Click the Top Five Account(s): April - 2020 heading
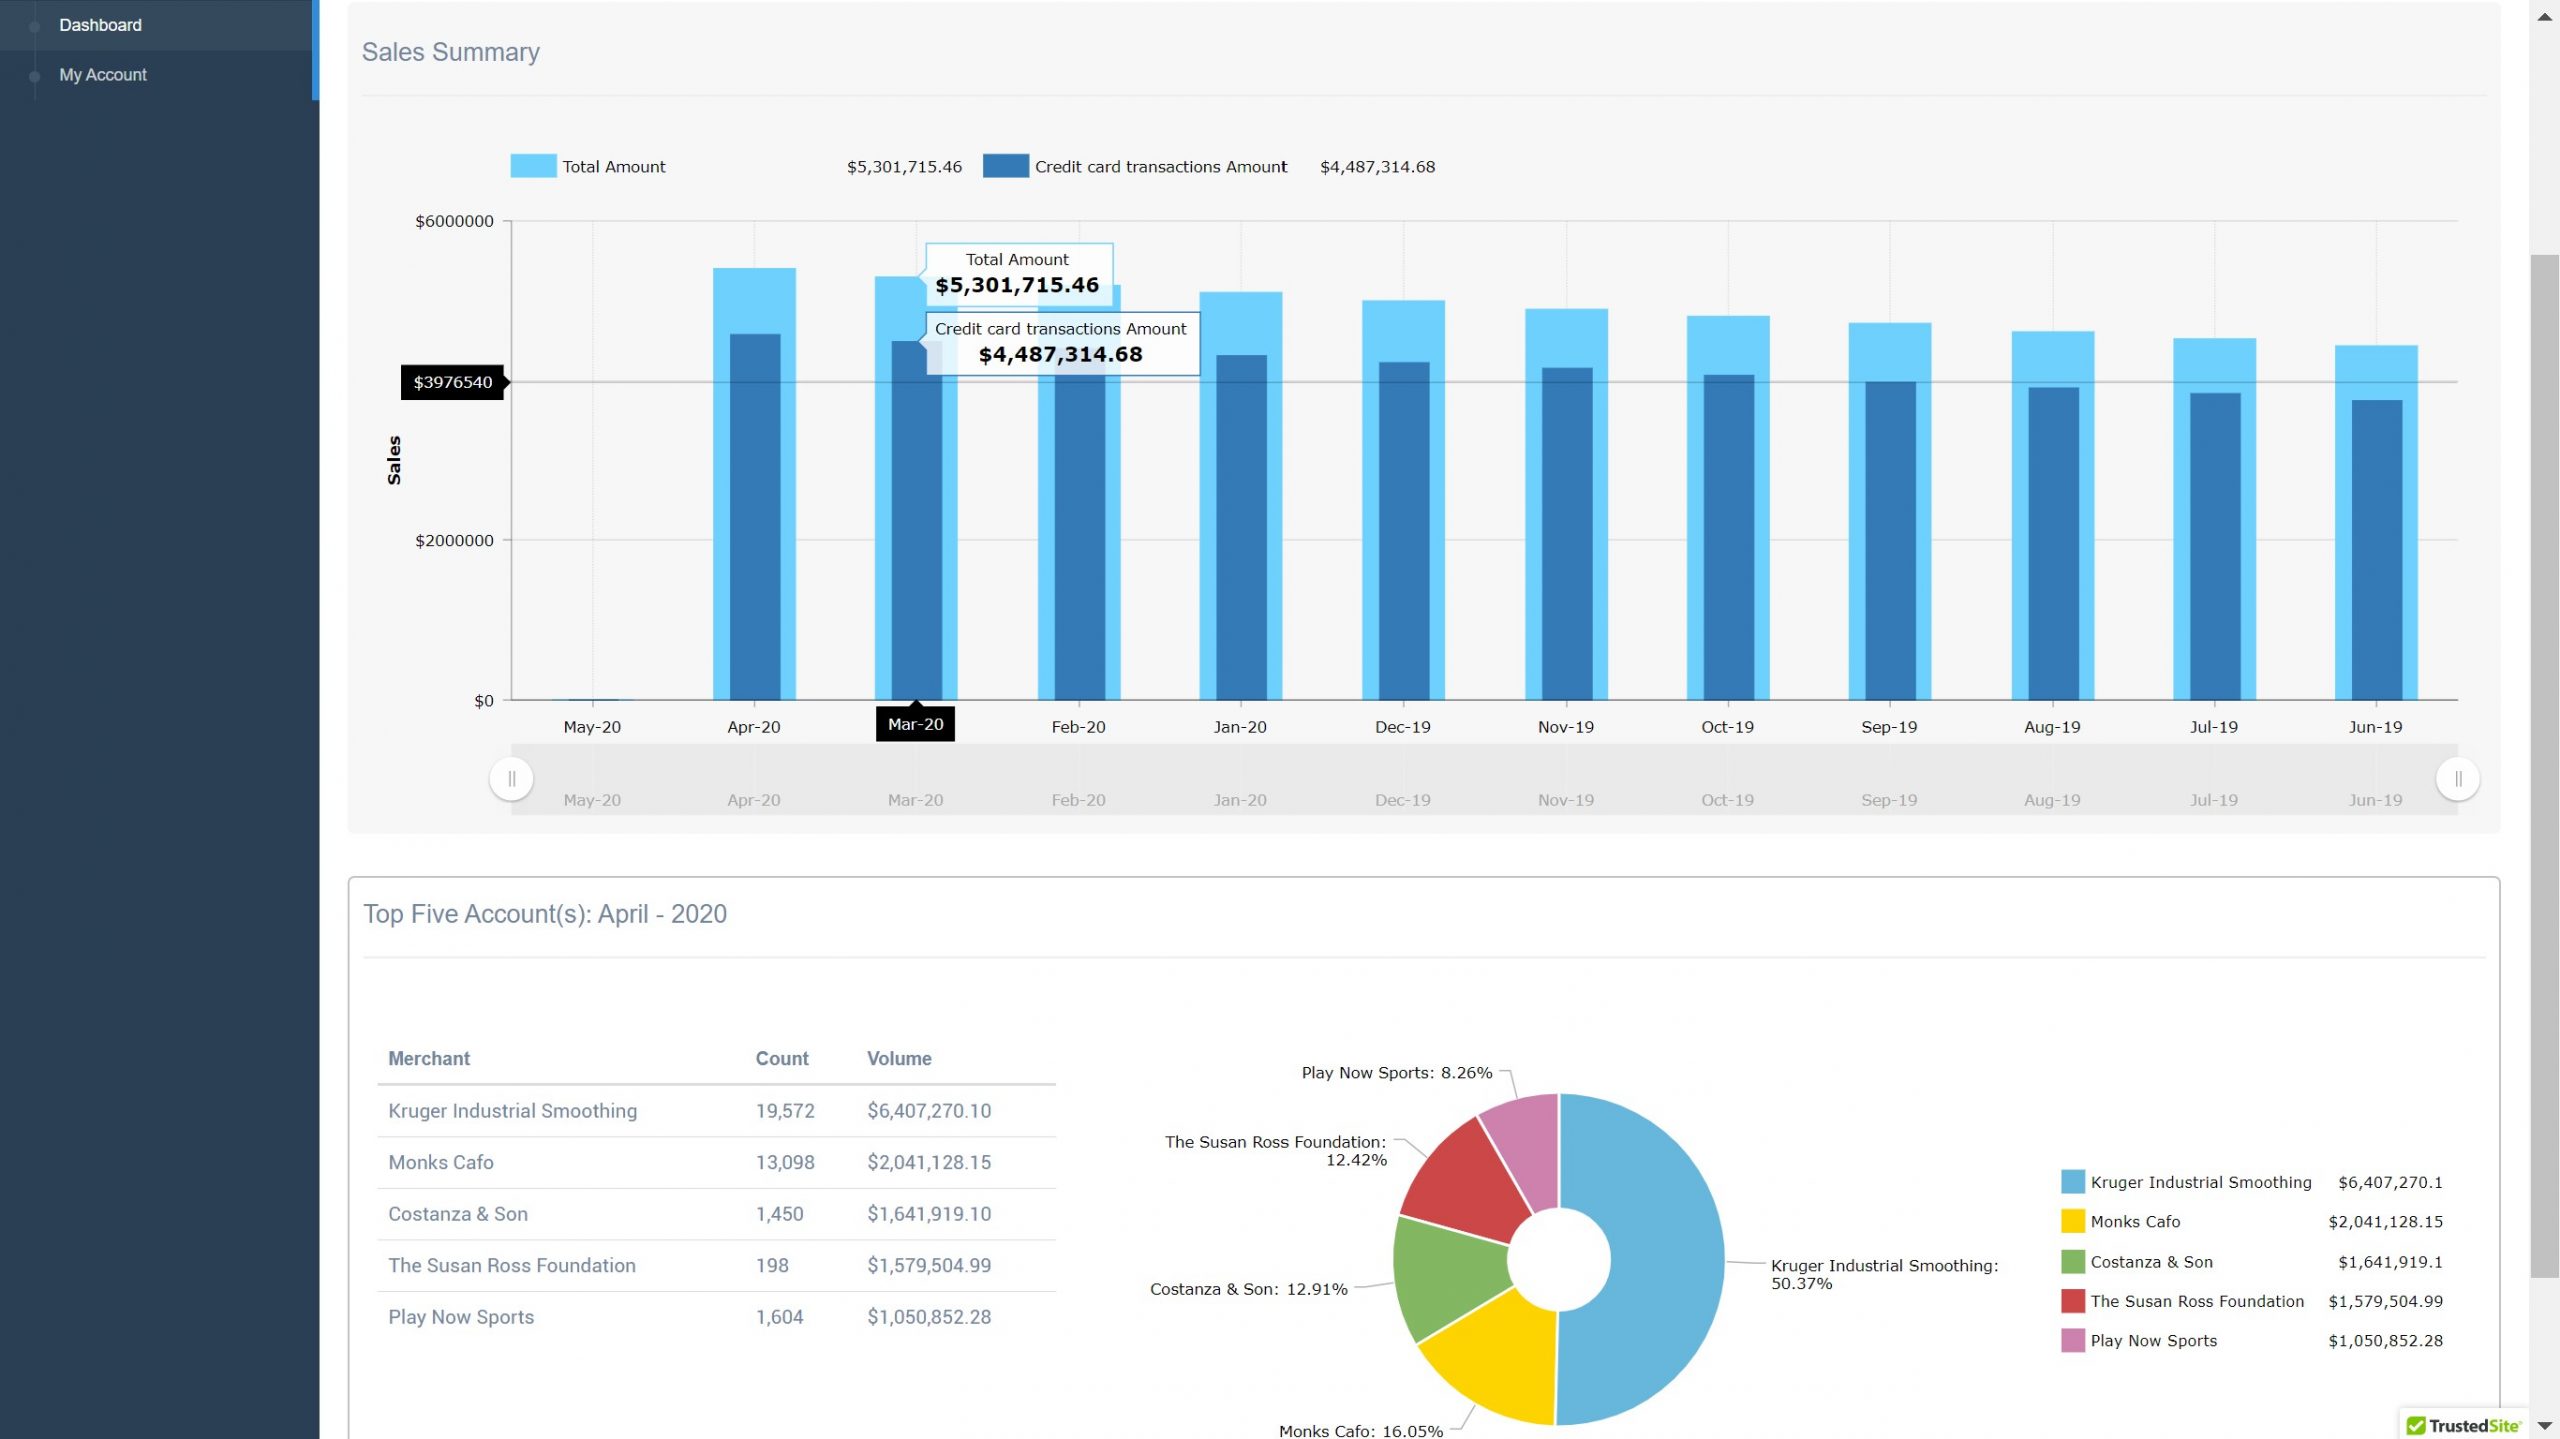This screenshot has width=2560, height=1439. (545, 914)
